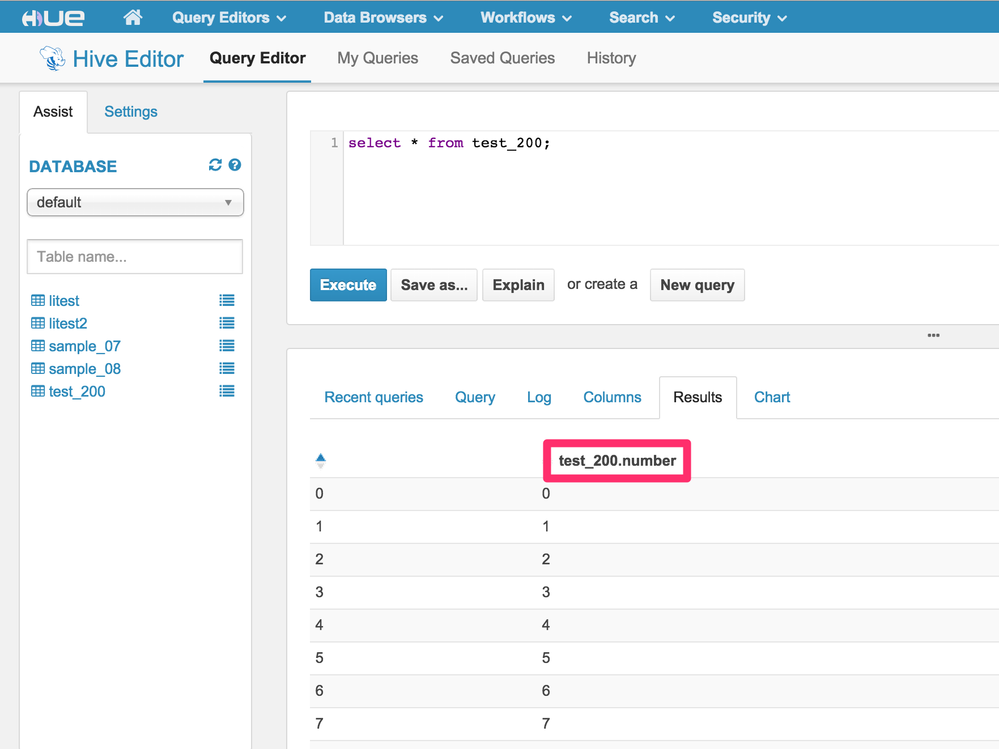This screenshot has height=749, width=999.
Task: Open the list icon next to litest
Action: tap(227, 300)
